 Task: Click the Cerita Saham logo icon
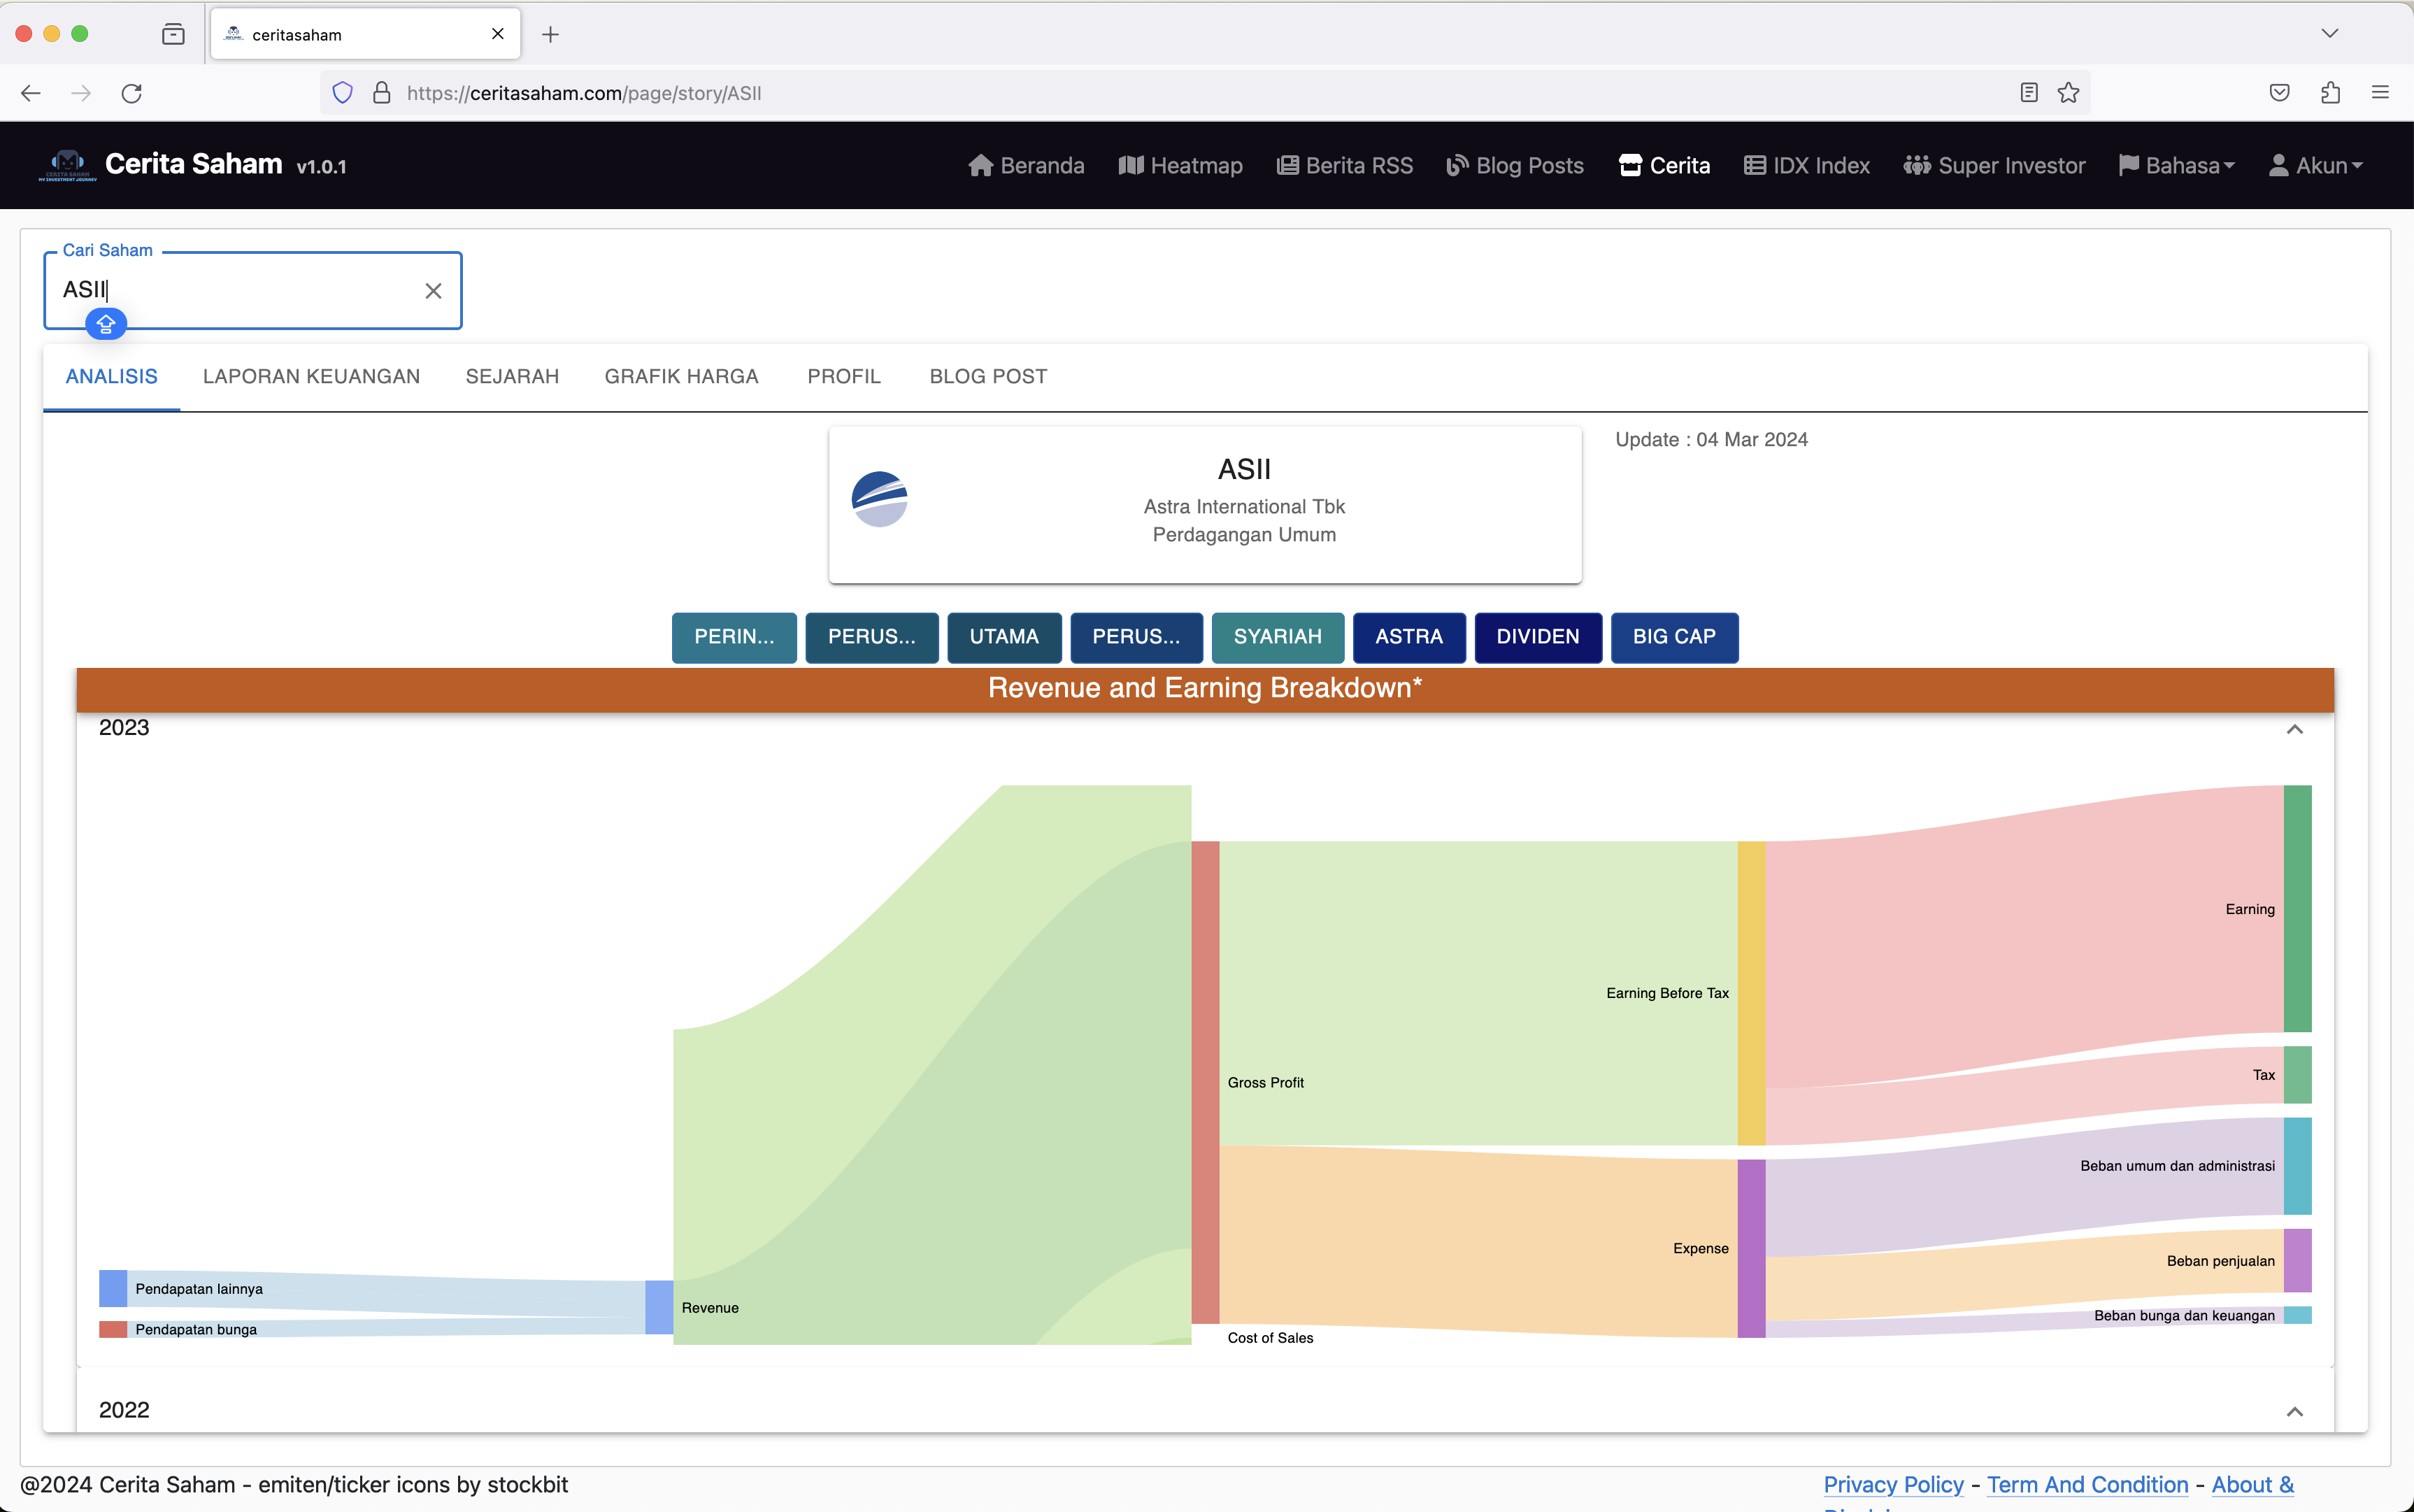click(x=67, y=165)
